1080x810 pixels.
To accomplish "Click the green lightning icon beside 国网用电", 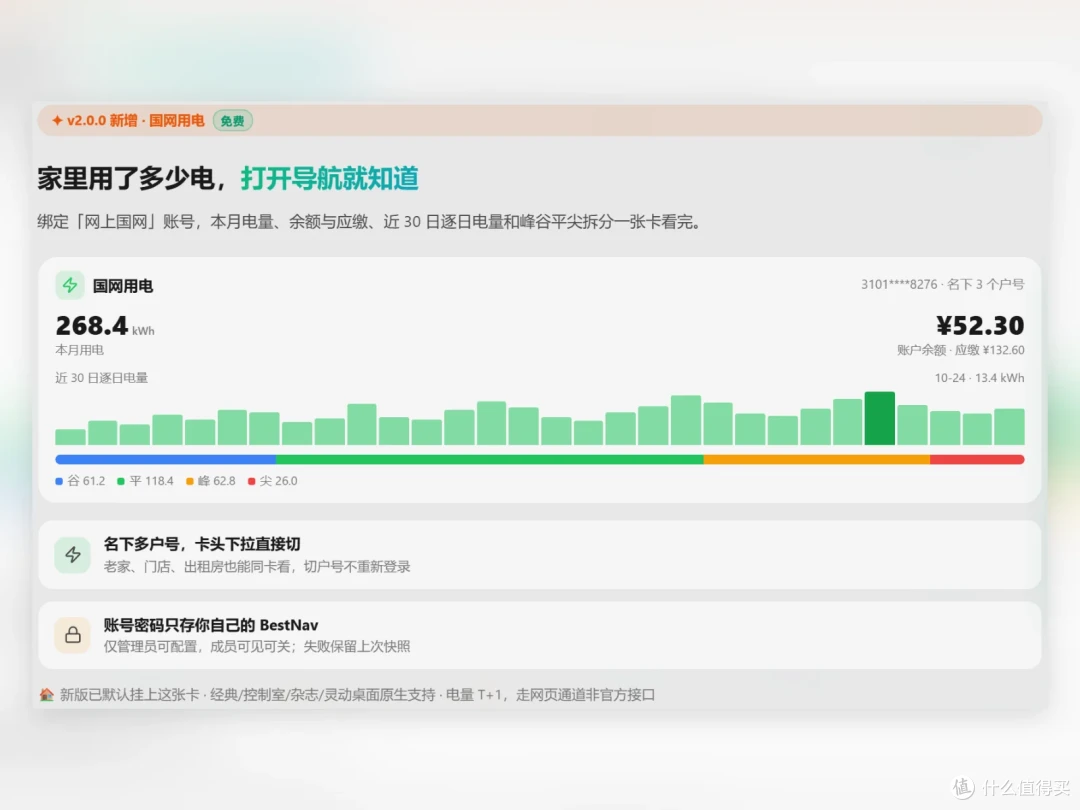I will click(x=70, y=284).
